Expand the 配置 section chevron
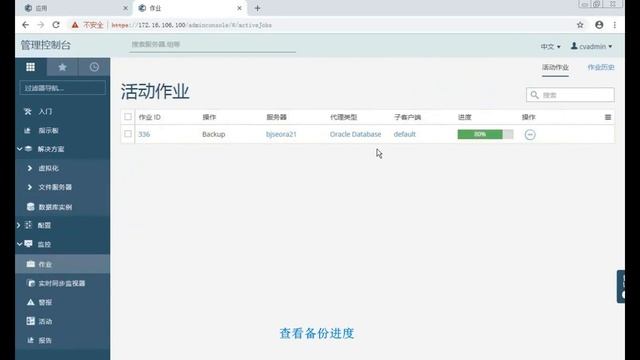640x360 pixels. point(18,225)
